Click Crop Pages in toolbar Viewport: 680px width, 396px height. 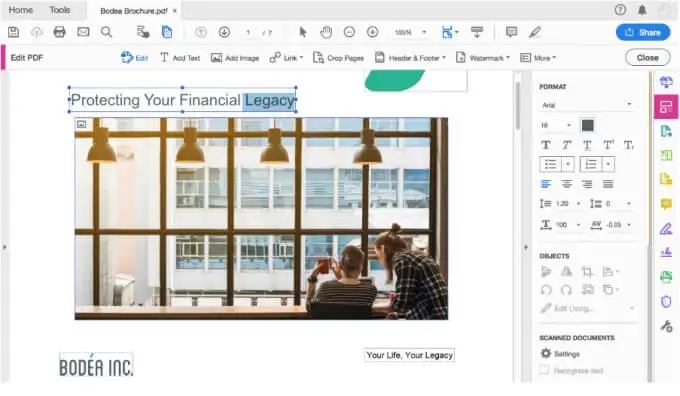pyautogui.click(x=338, y=58)
